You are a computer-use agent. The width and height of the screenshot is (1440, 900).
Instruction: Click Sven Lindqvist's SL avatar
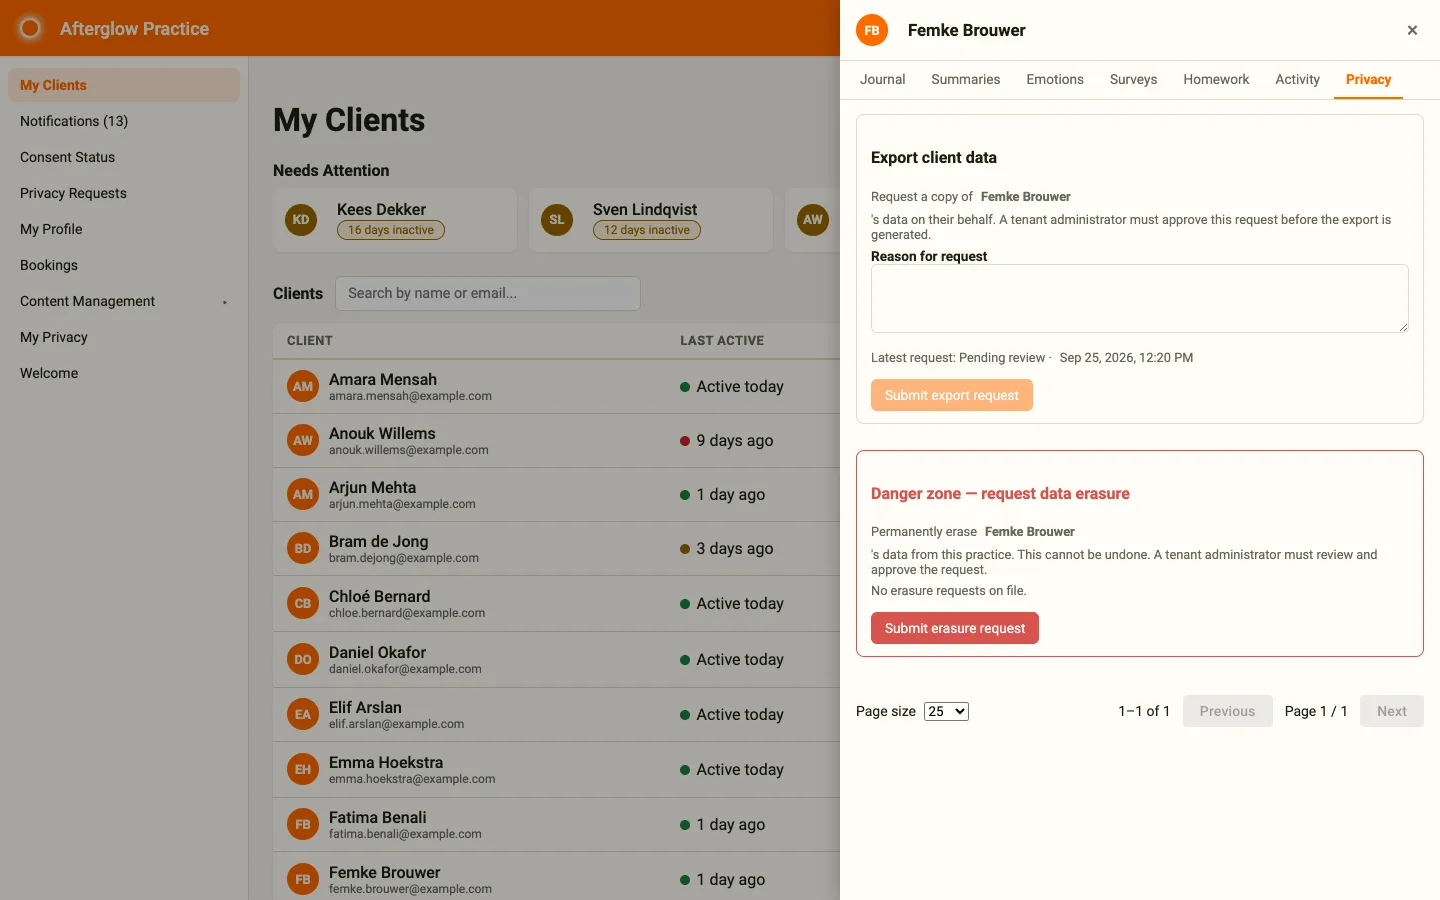557,219
